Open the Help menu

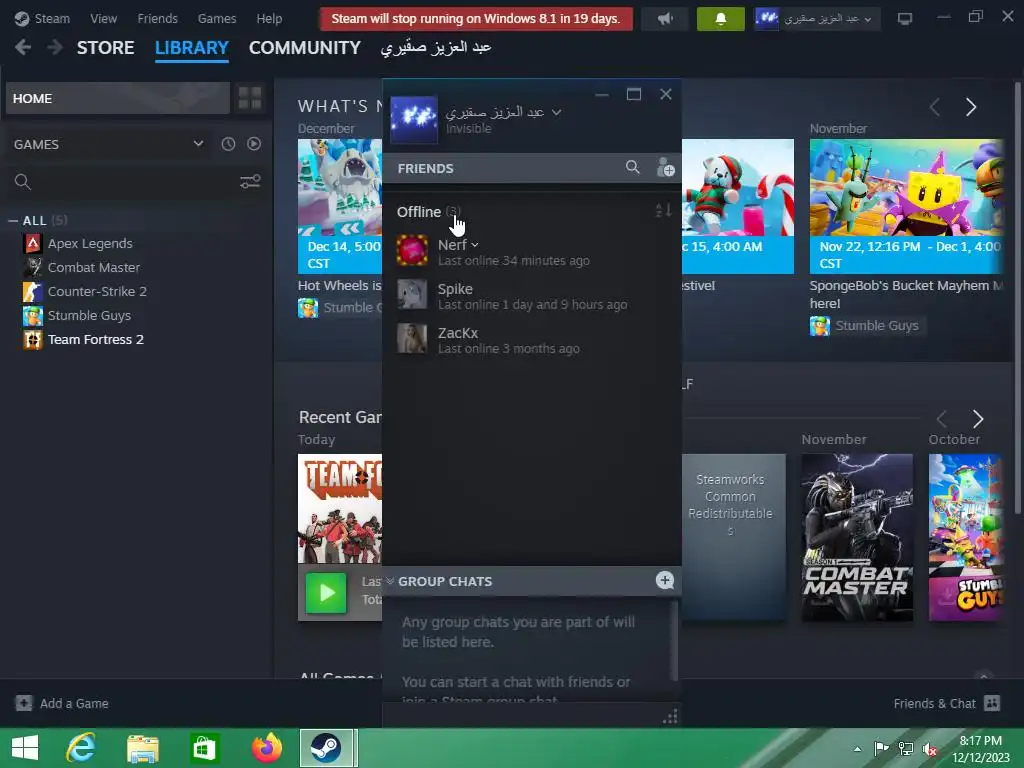pos(269,18)
